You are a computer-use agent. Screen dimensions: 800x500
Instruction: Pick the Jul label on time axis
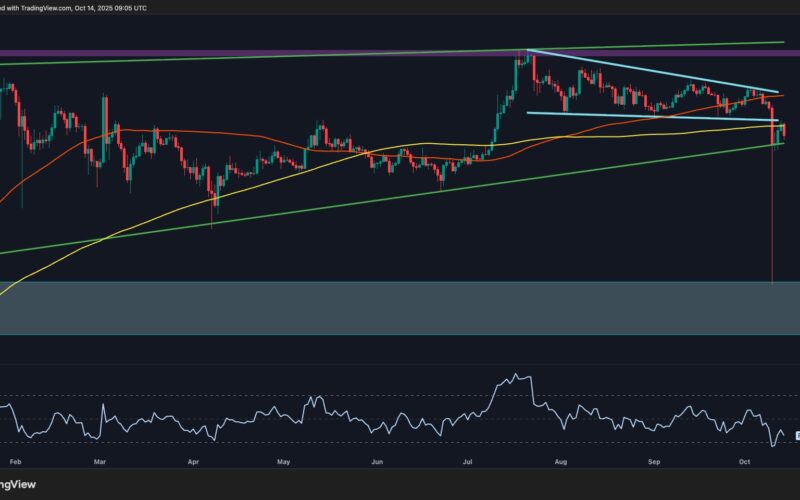tap(469, 463)
